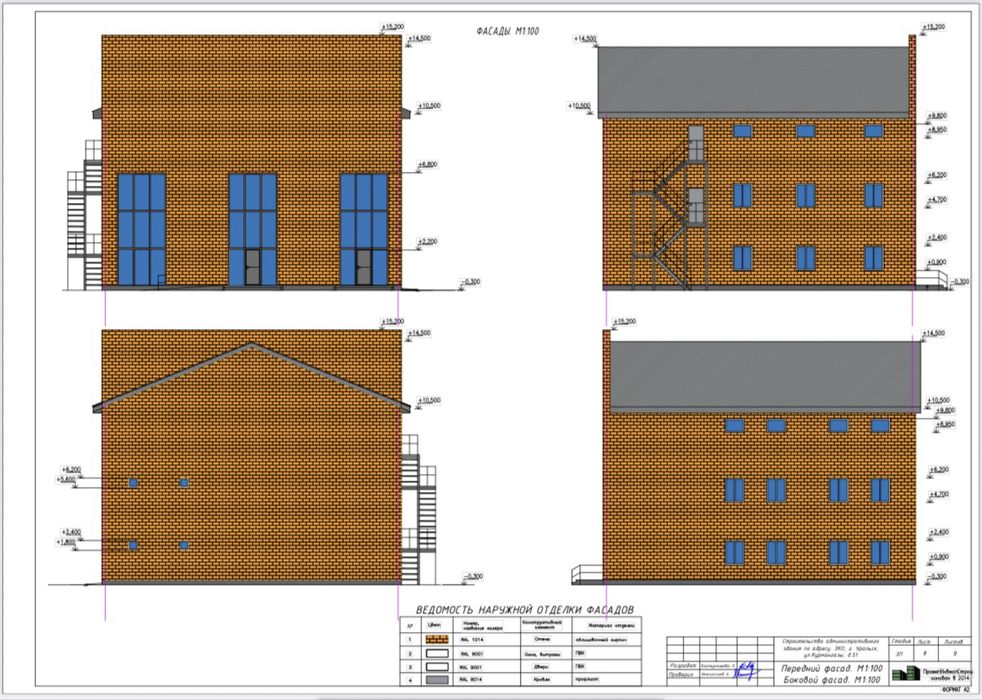
Task: Click the 'Боковой фасад М1:100' title block text
Action: (832, 679)
